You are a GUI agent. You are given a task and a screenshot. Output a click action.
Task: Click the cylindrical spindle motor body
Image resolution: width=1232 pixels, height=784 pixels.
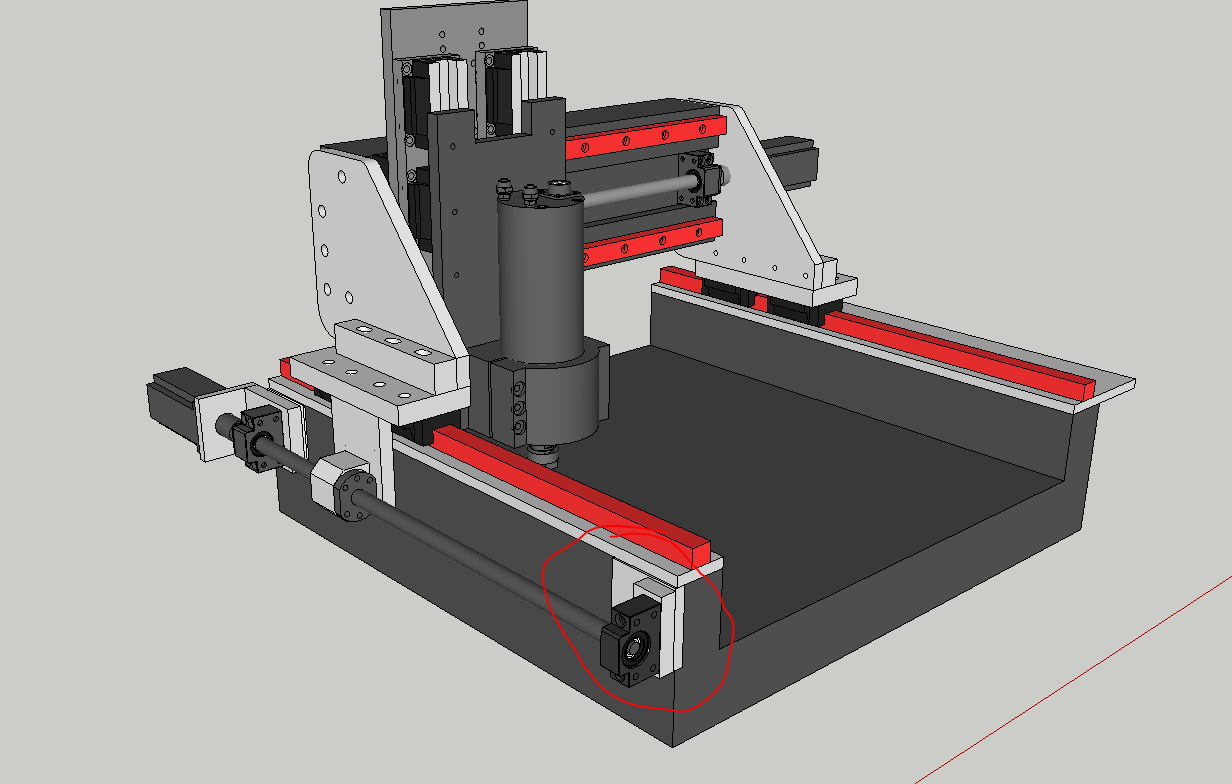[x=540, y=280]
